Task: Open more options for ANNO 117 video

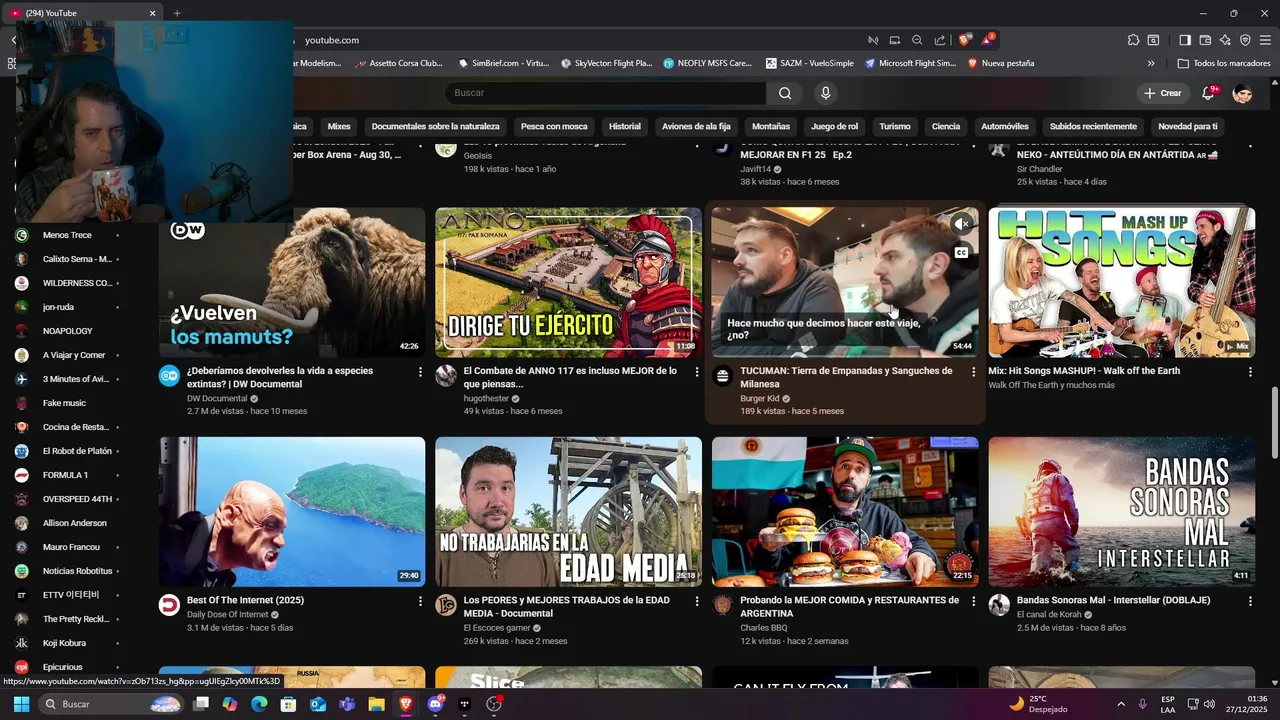Action: coord(697,371)
